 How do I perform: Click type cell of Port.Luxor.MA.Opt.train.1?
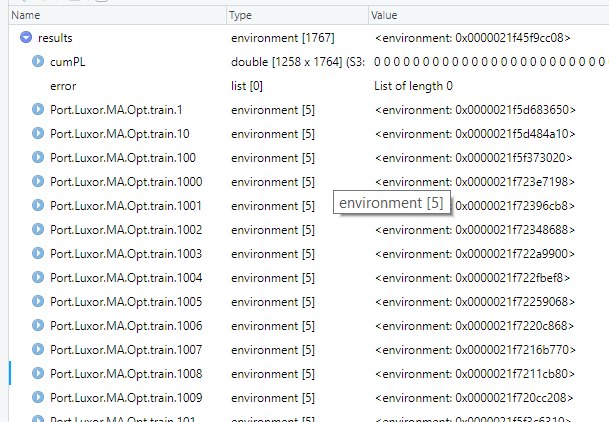273,110
